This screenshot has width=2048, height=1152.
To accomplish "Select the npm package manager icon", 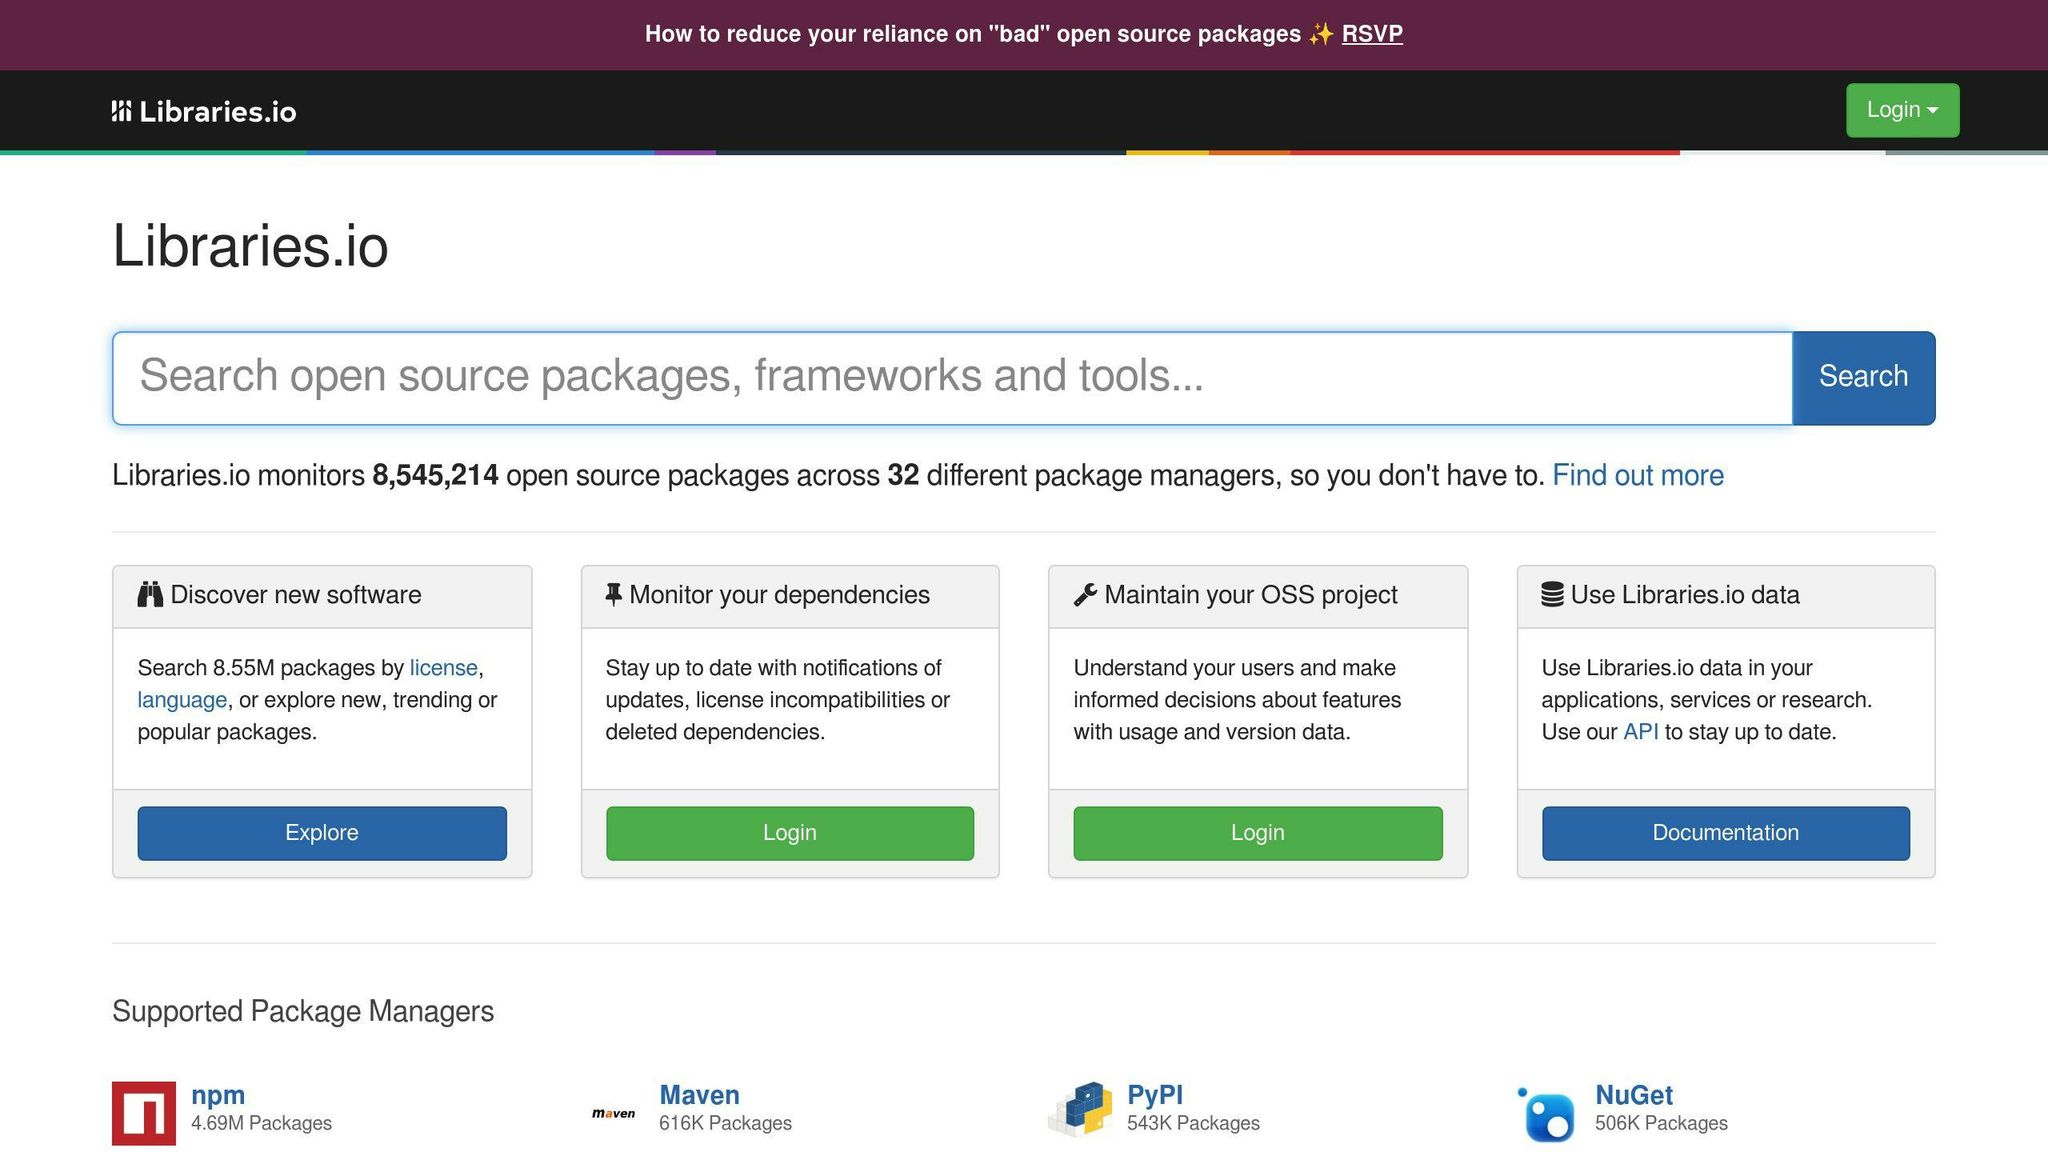I will [144, 1112].
